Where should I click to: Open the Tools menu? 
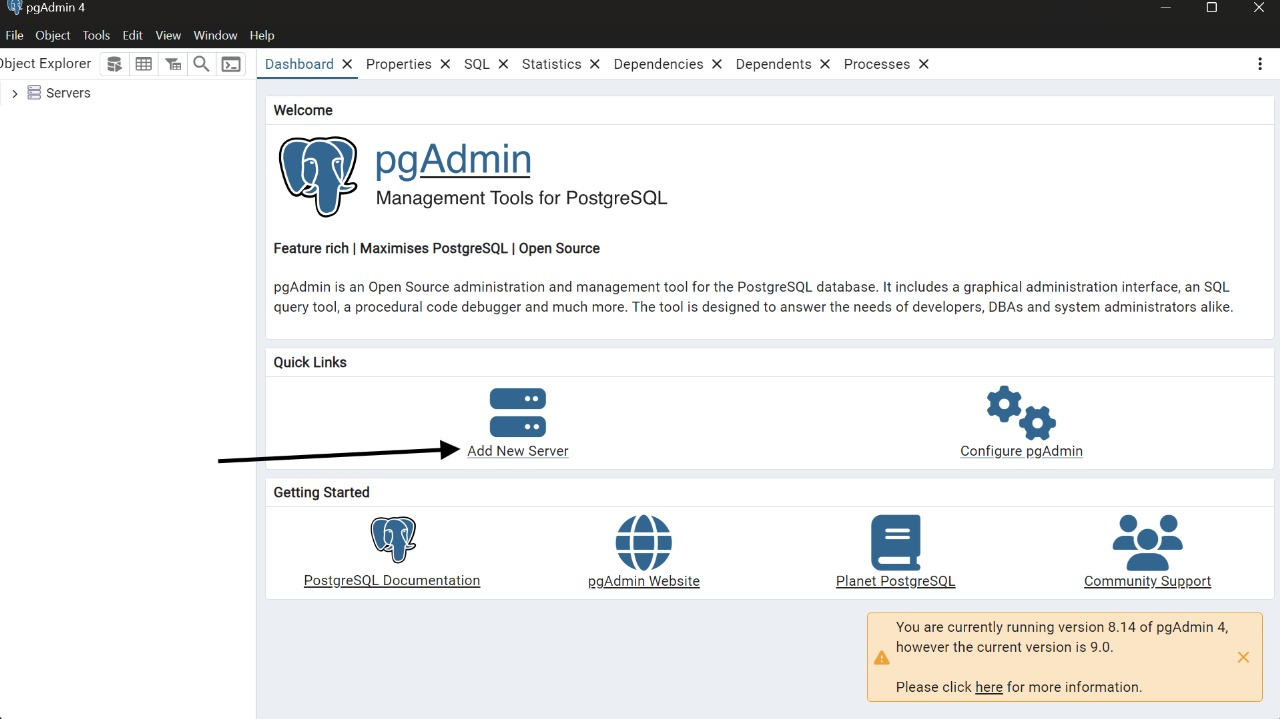(x=96, y=35)
